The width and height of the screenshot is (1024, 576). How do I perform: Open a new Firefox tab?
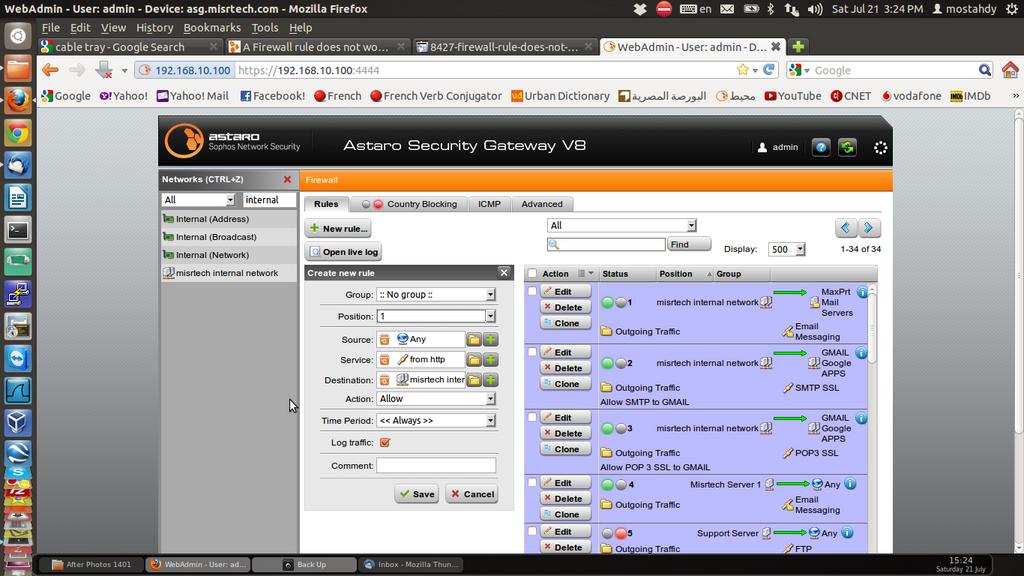pos(797,46)
